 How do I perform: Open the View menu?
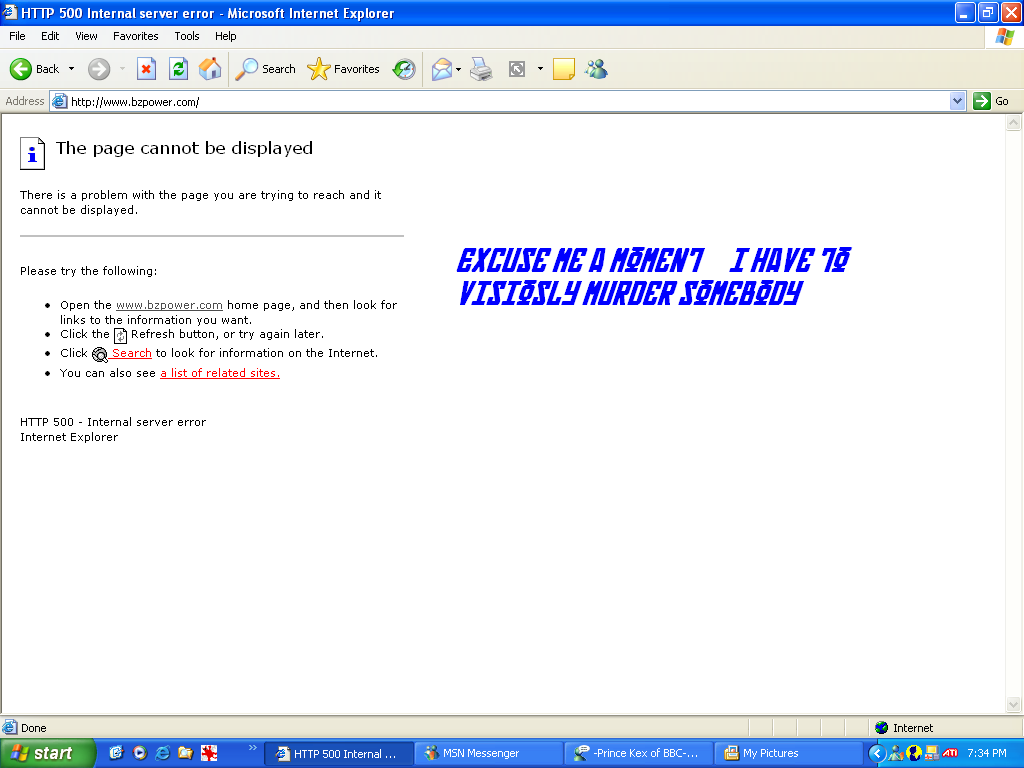pyautogui.click(x=86, y=35)
